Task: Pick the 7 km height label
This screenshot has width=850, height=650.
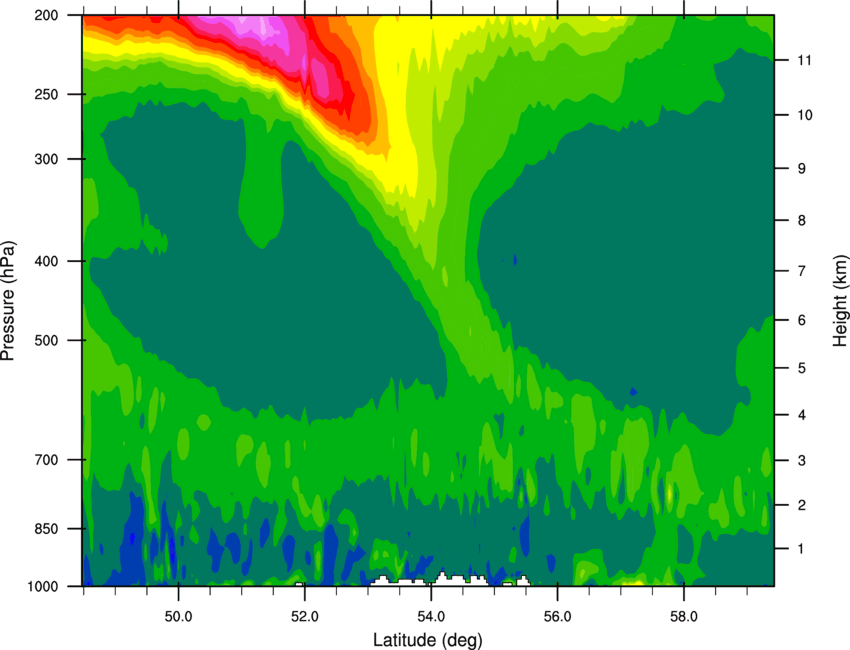Action: [802, 270]
